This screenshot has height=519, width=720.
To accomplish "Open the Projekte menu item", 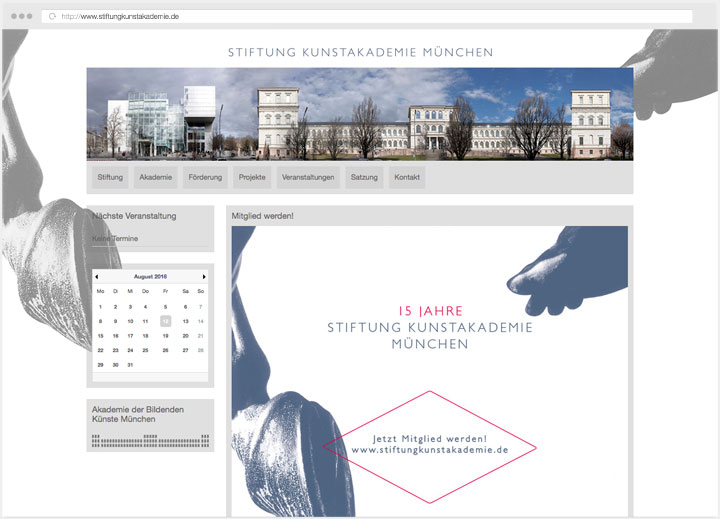I will 252,177.
